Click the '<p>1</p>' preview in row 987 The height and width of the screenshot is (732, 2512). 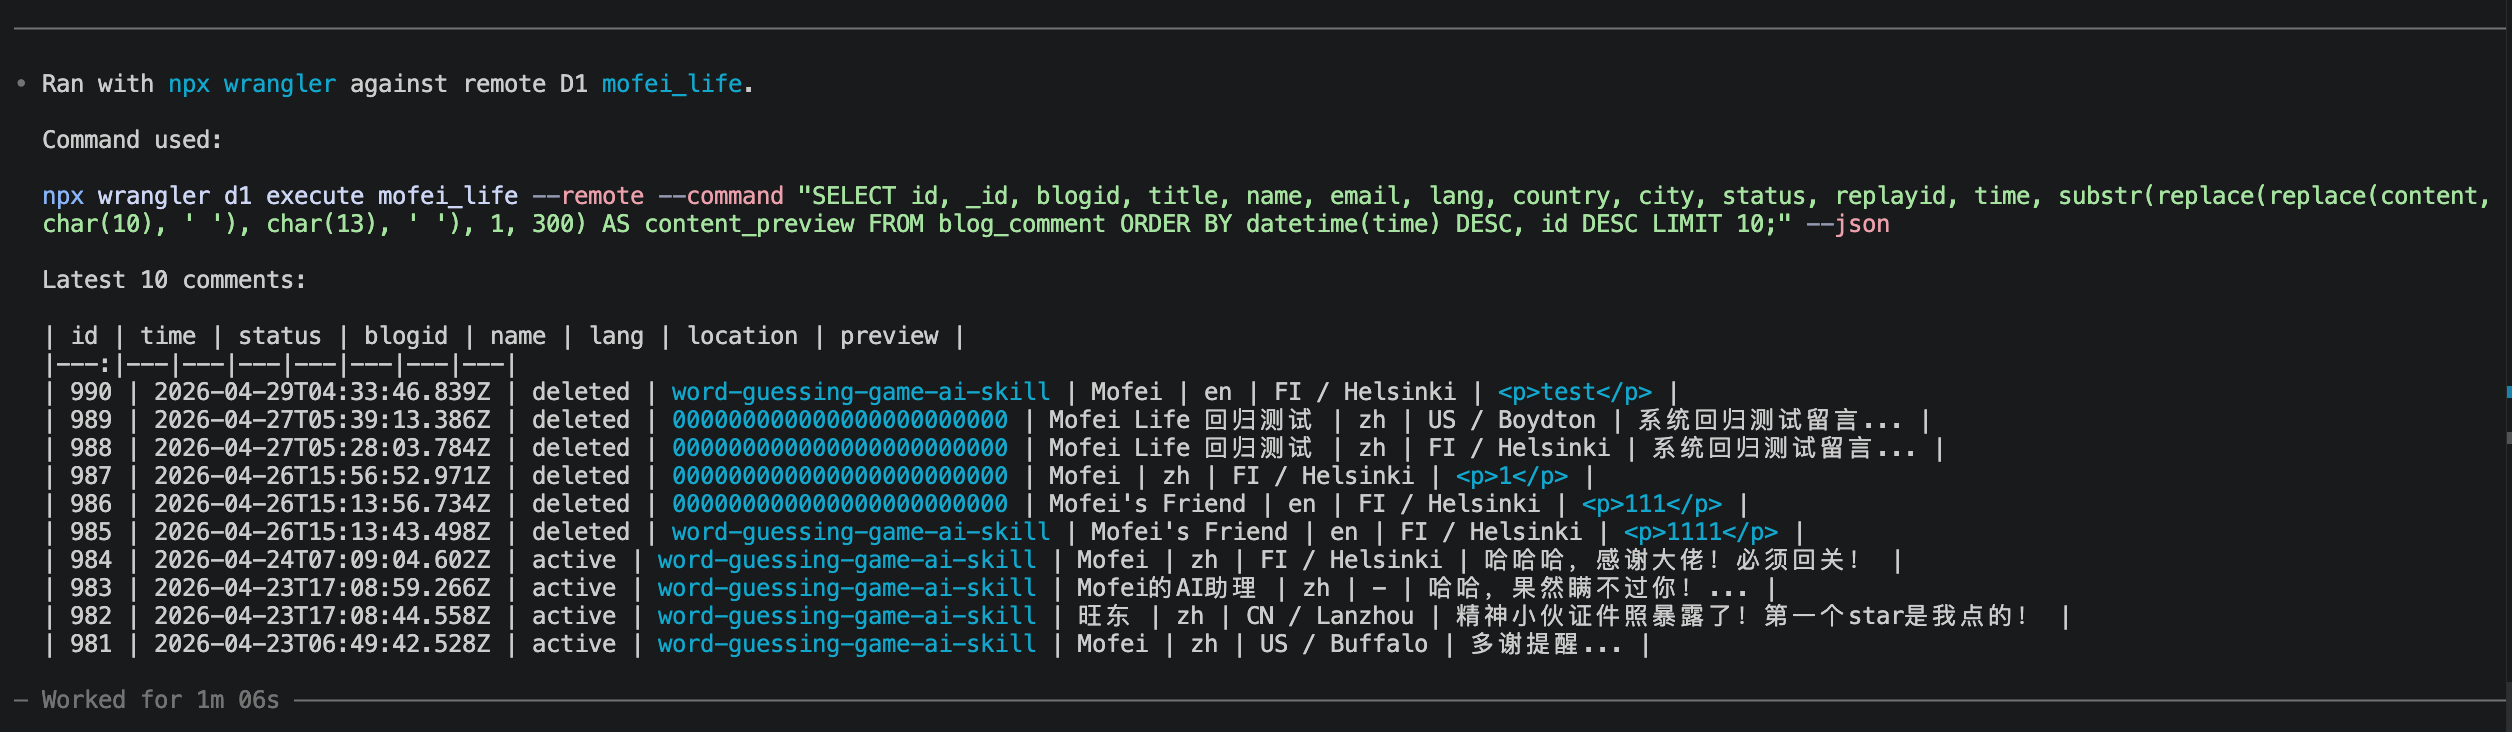tap(1512, 476)
